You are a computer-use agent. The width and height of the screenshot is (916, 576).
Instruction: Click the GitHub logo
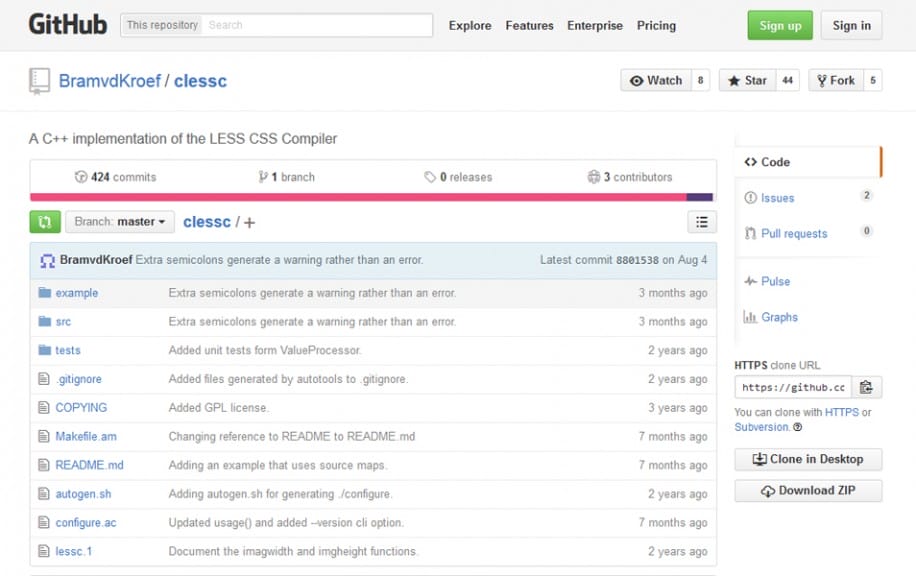[67, 24]
